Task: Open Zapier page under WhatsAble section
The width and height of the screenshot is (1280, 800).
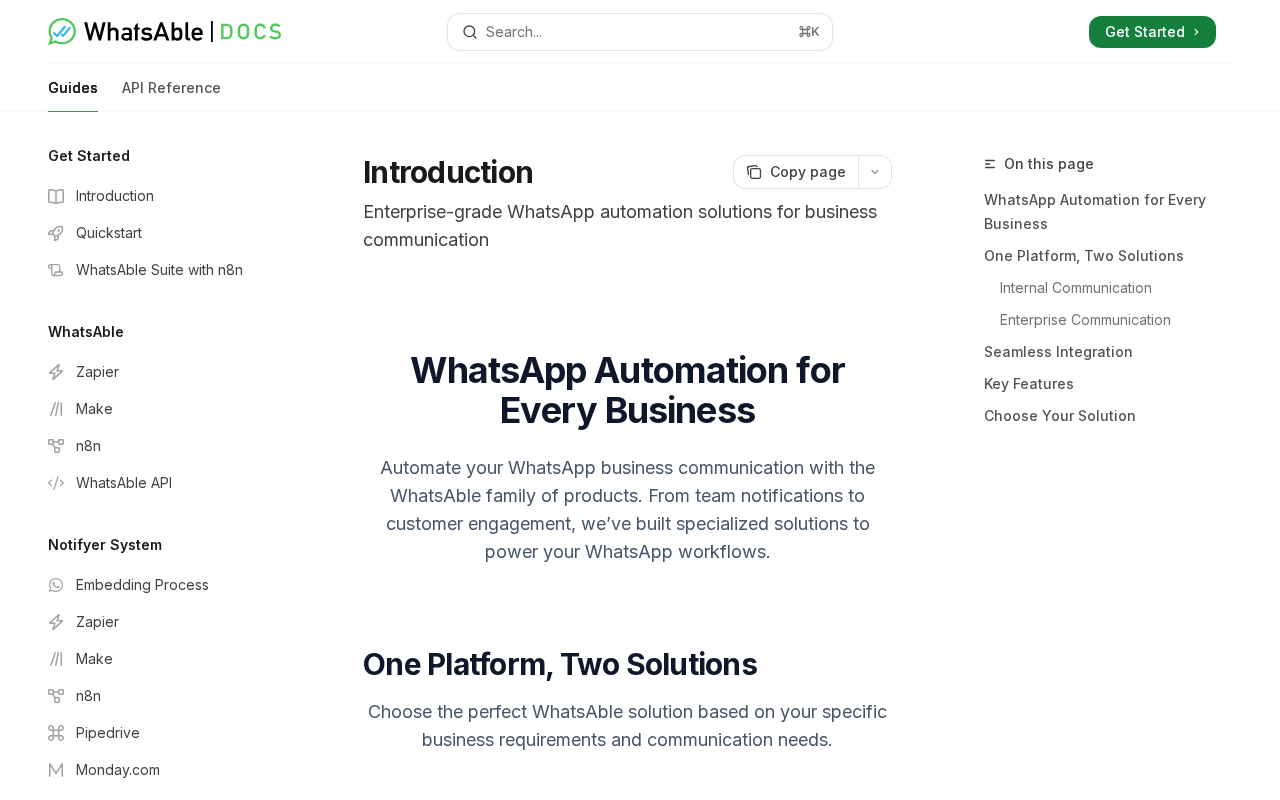Action: [97, 372]
